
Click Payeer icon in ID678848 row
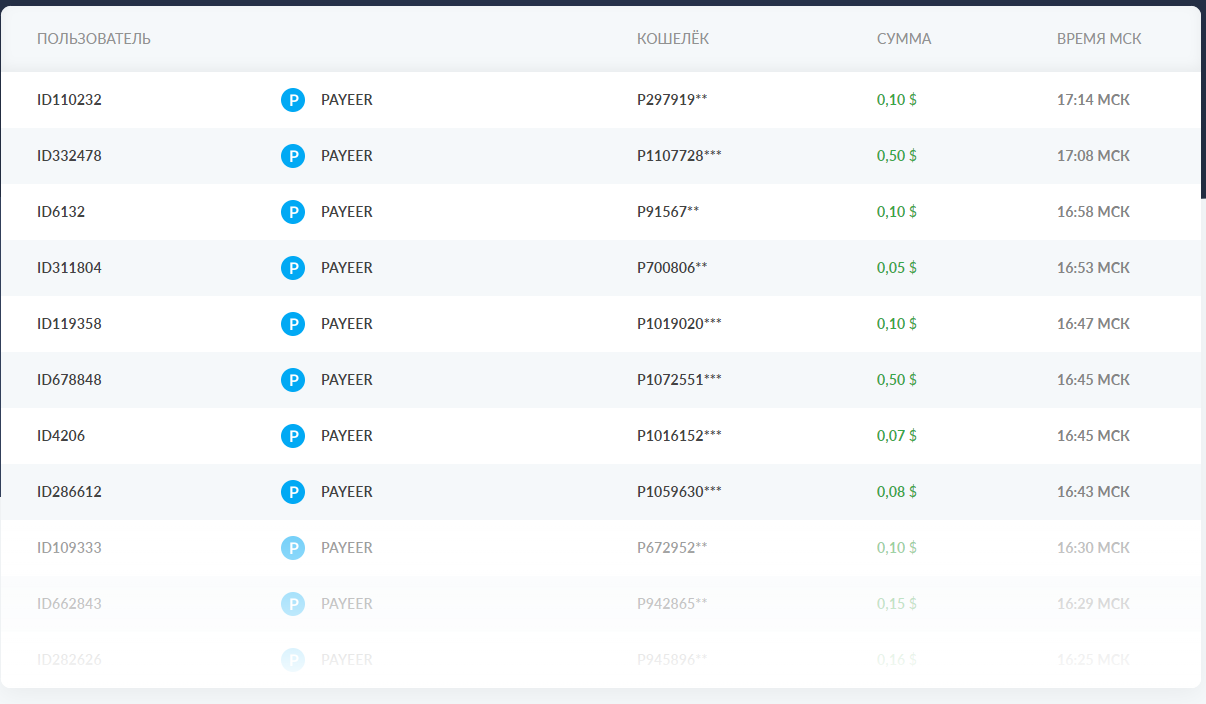coord(292,380)
